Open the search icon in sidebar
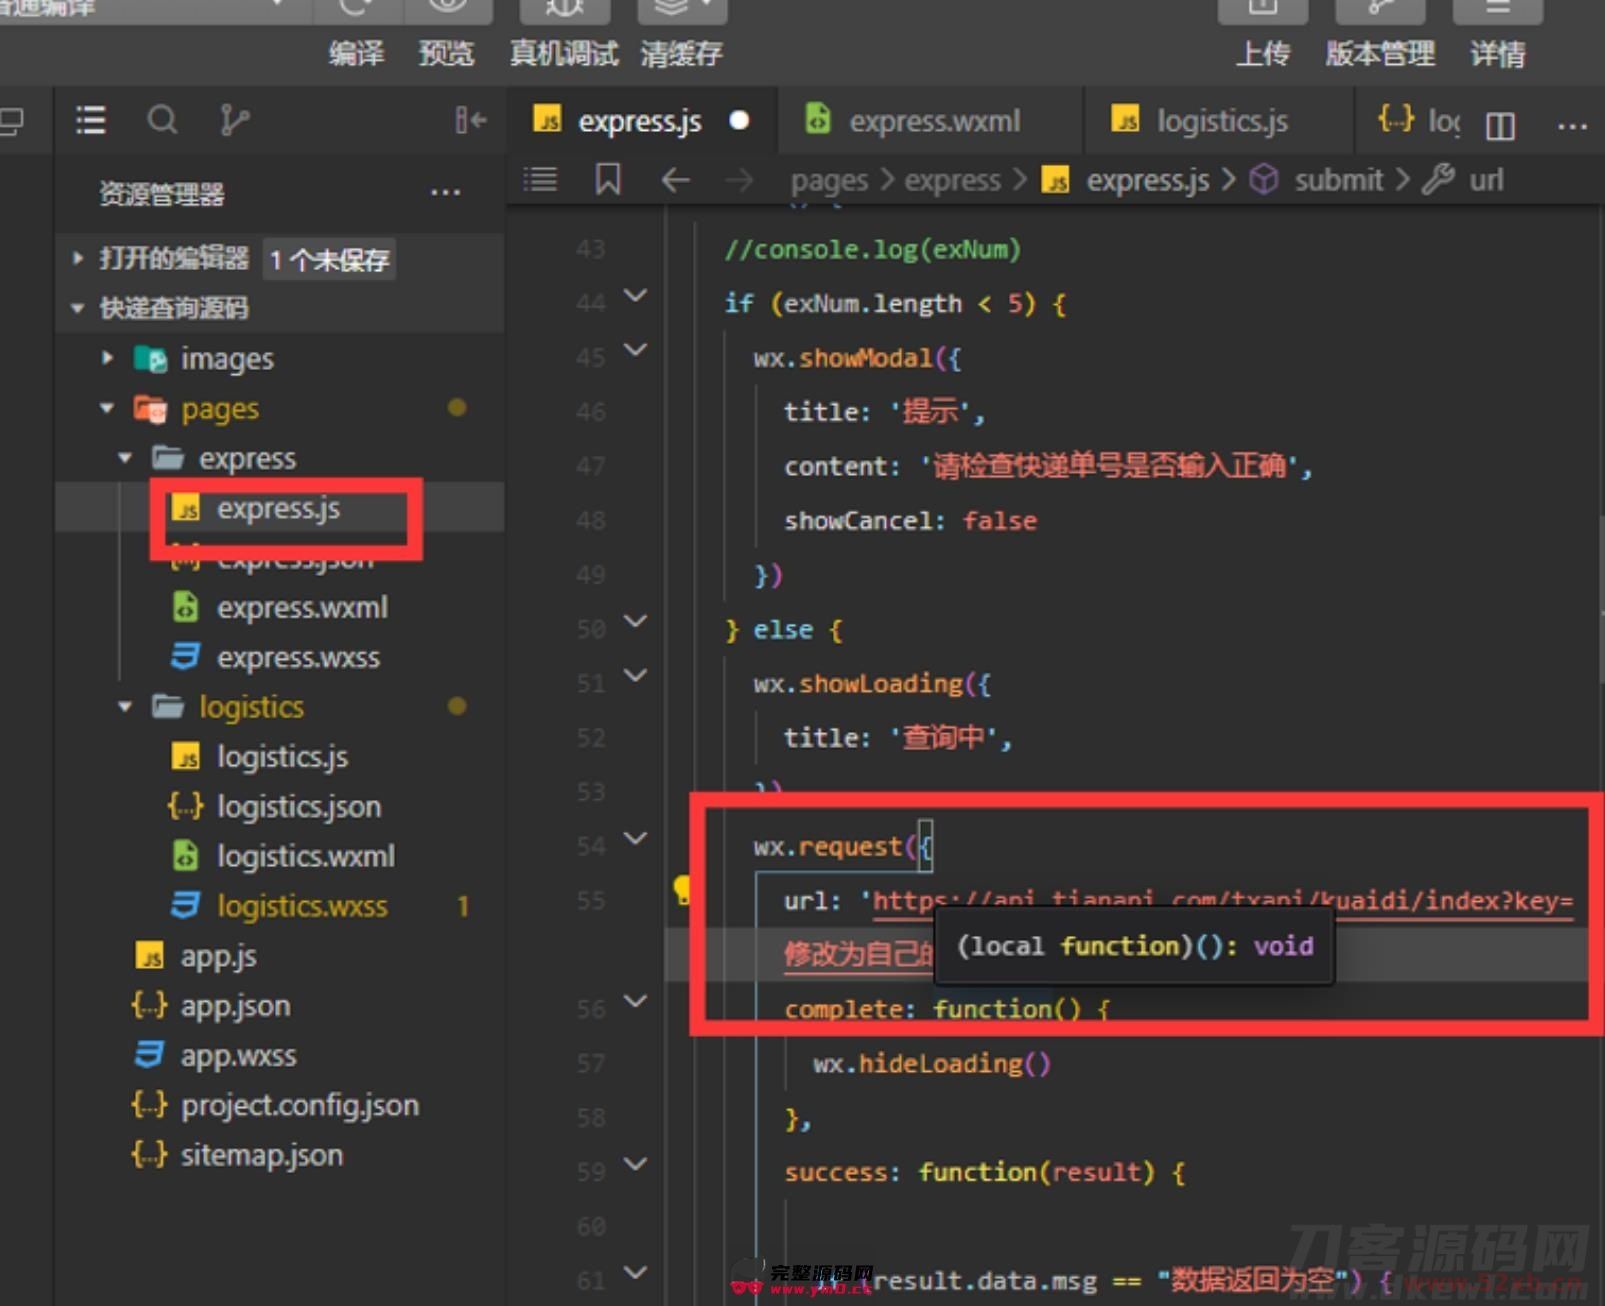1605x1306 pixels. tap(162, 121)
